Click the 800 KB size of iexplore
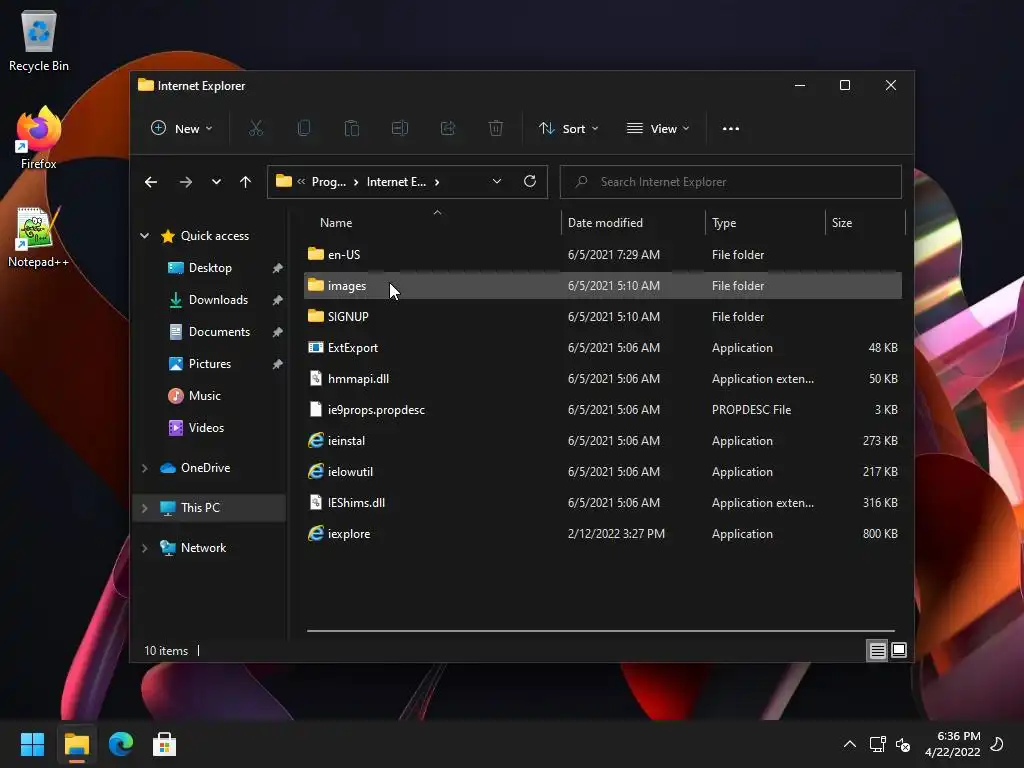 pyautogui.click(x=880, y=534)
